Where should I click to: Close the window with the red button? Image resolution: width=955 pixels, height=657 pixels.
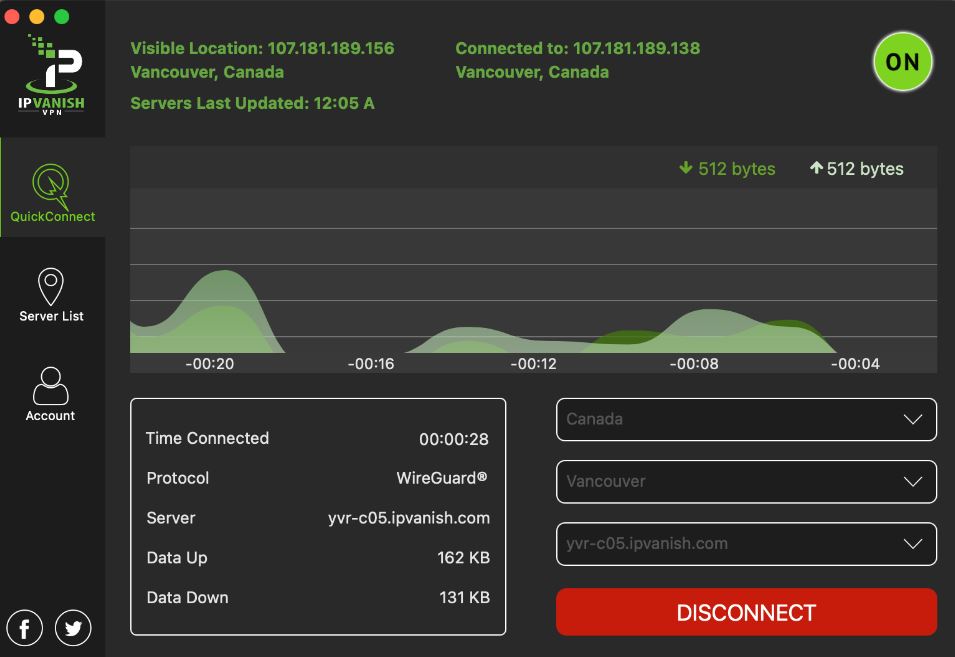point(12,16)
